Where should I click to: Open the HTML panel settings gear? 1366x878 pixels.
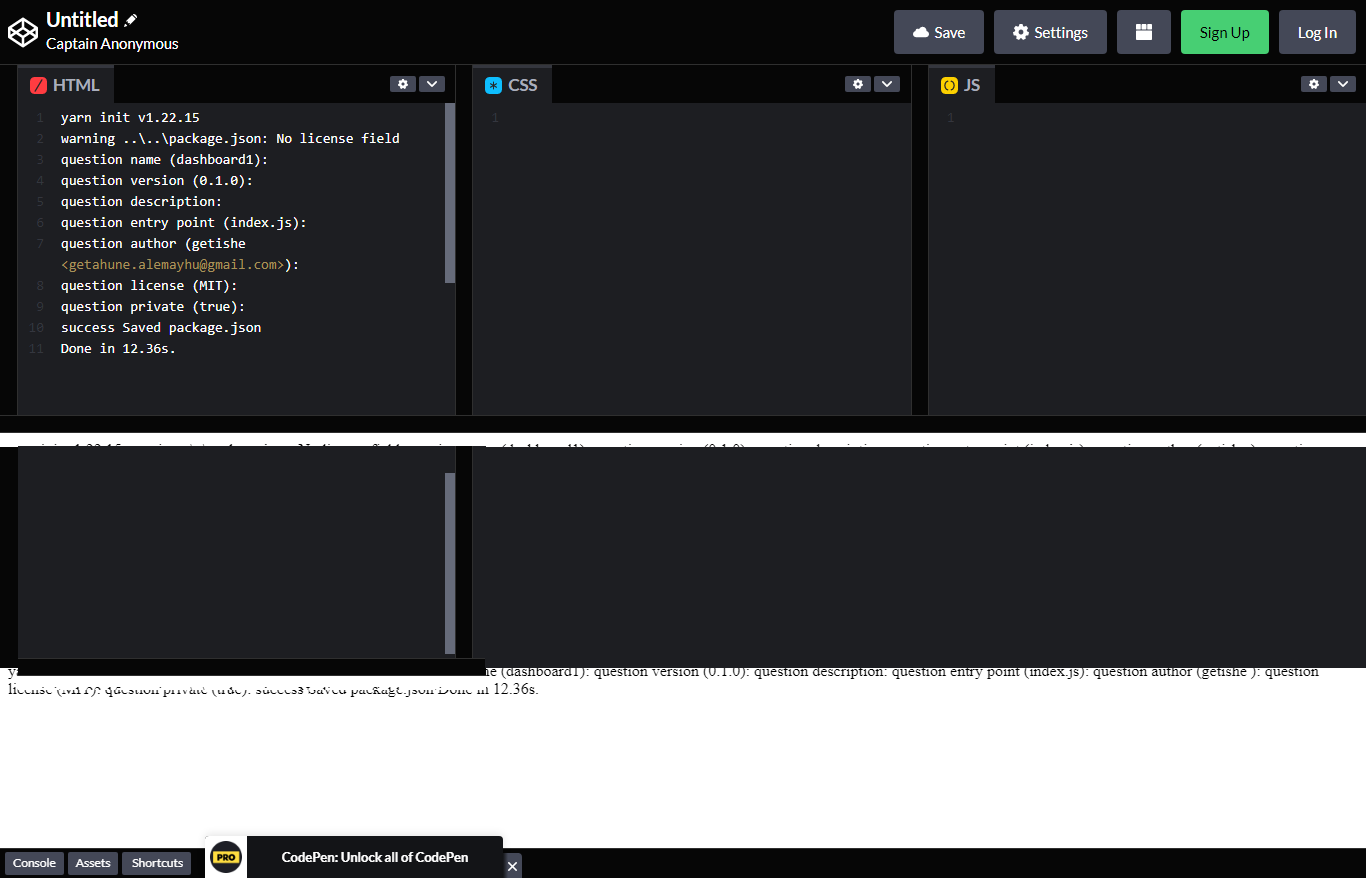[x=402, y=84]
